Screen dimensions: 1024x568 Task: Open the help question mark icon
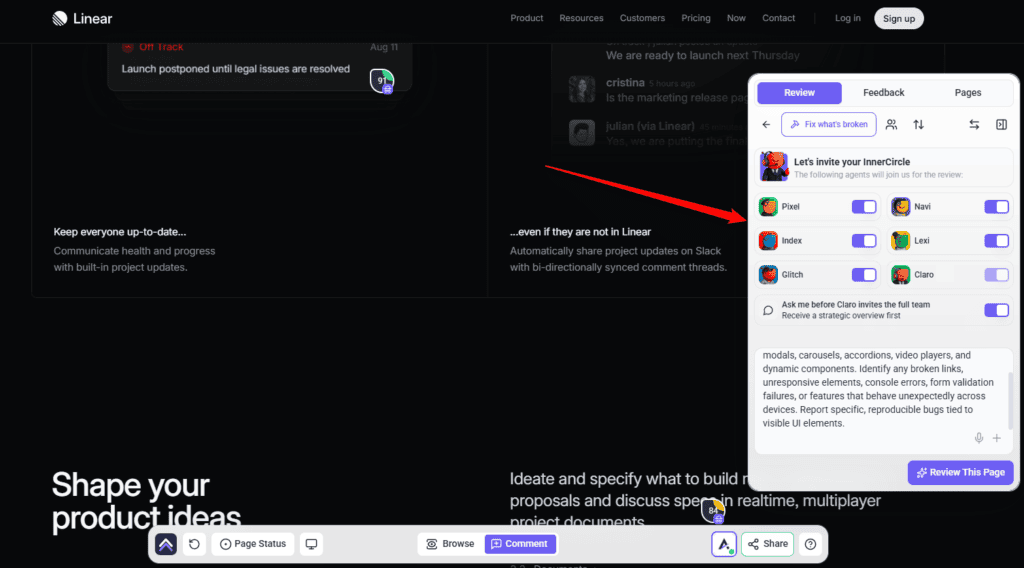[810, 544]
